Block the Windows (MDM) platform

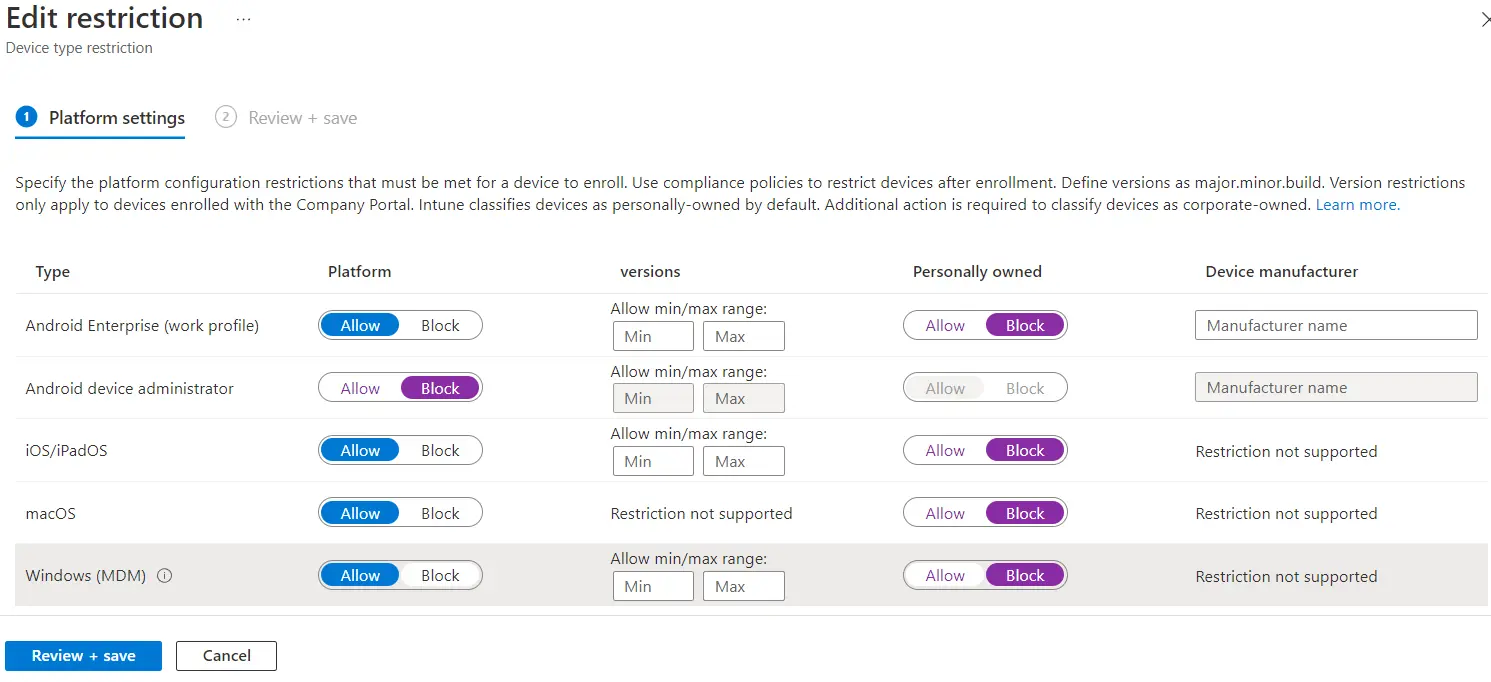click(440, 576)
